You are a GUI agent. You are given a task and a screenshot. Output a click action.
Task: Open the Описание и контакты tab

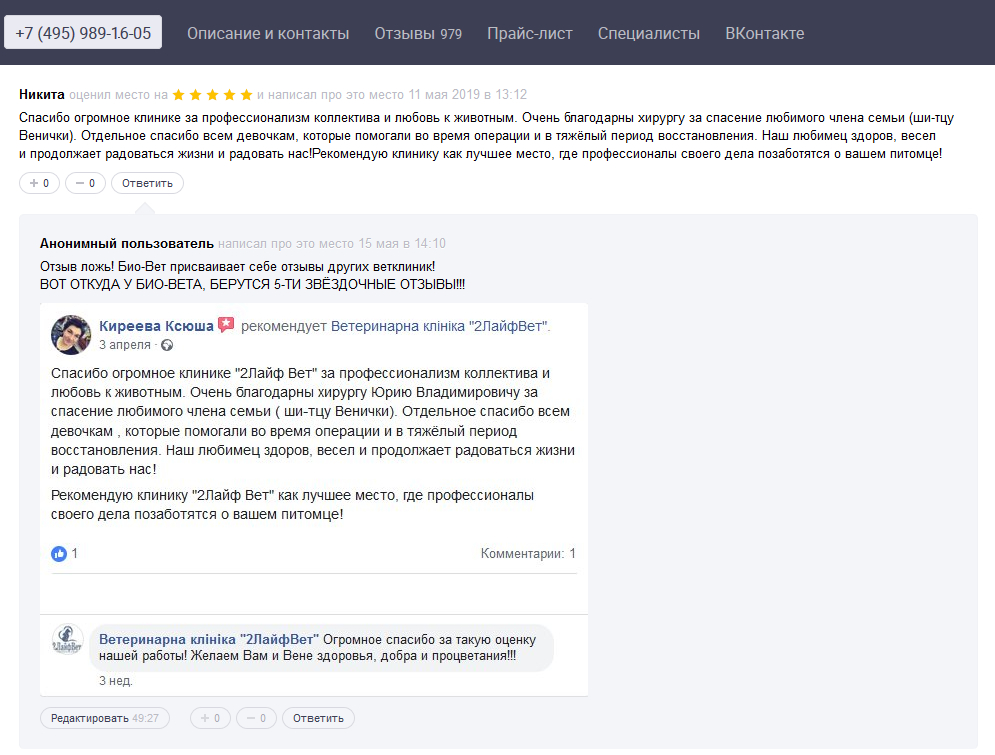[268, 33]
